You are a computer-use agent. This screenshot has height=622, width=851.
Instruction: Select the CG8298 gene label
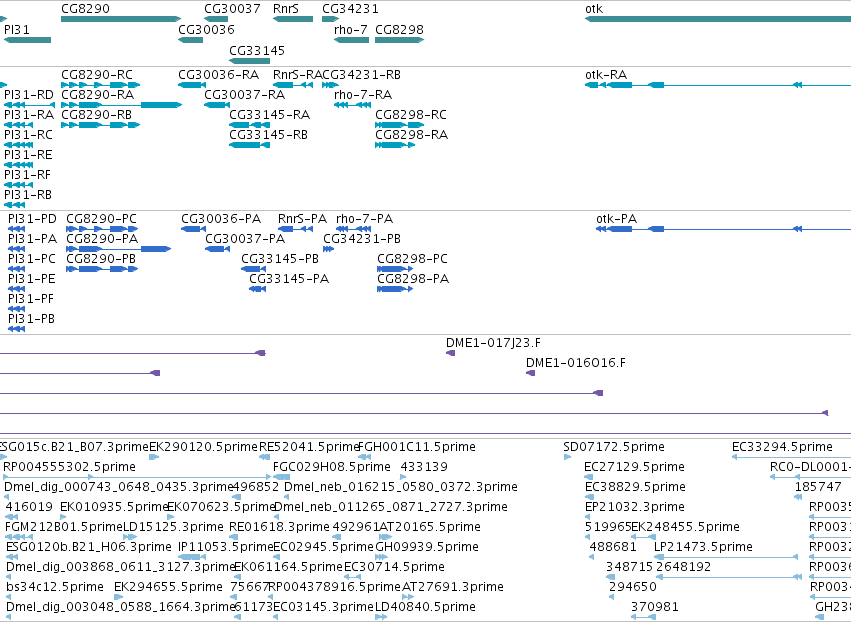pyautogui.click(x=399, y=29)
